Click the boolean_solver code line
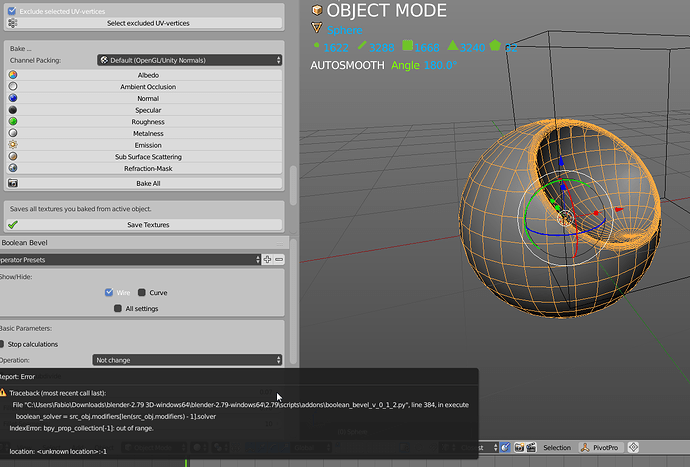This screenshot has width=690, height=467. (x=116, y=416)
